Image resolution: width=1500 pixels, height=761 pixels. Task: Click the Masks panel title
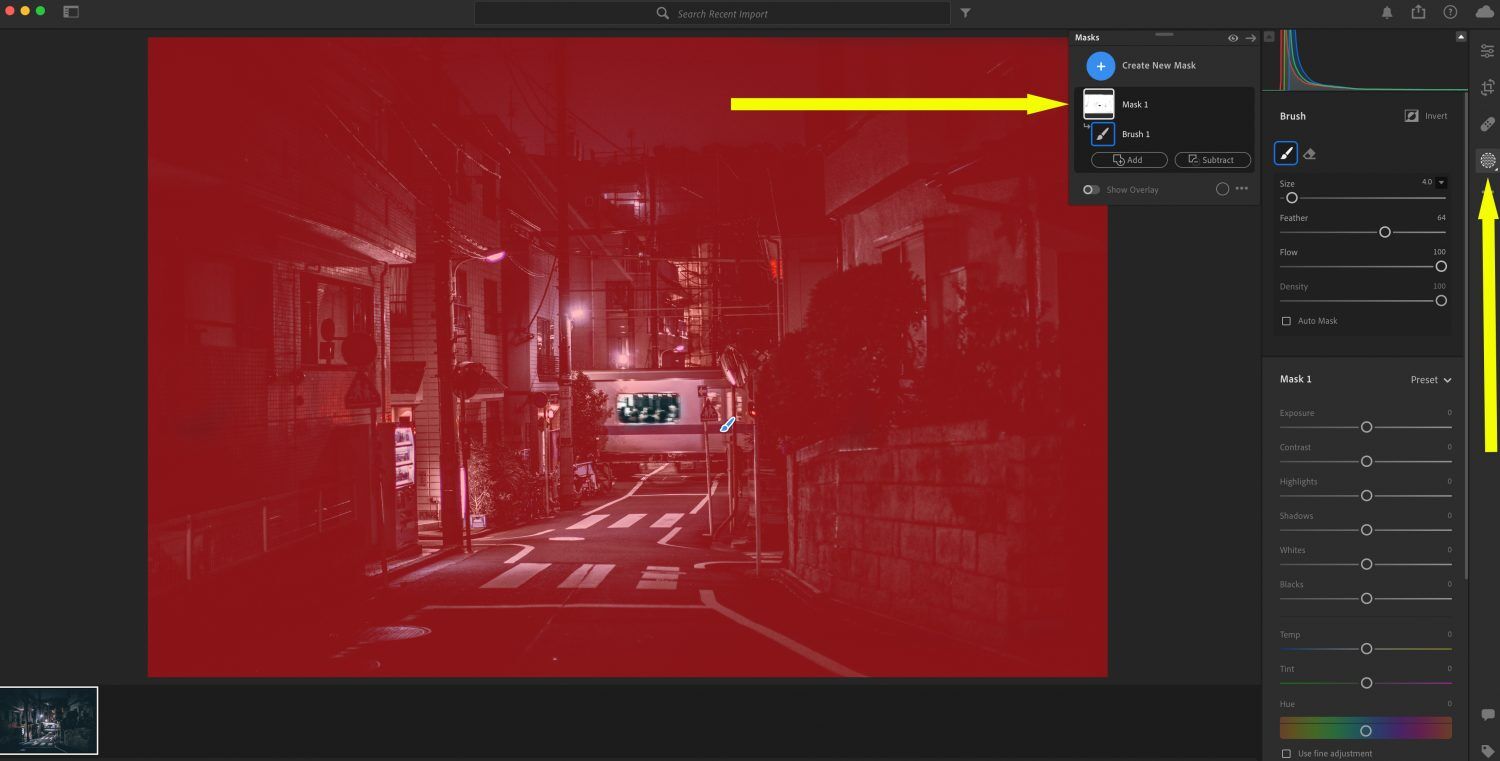tap(1087, 38)
